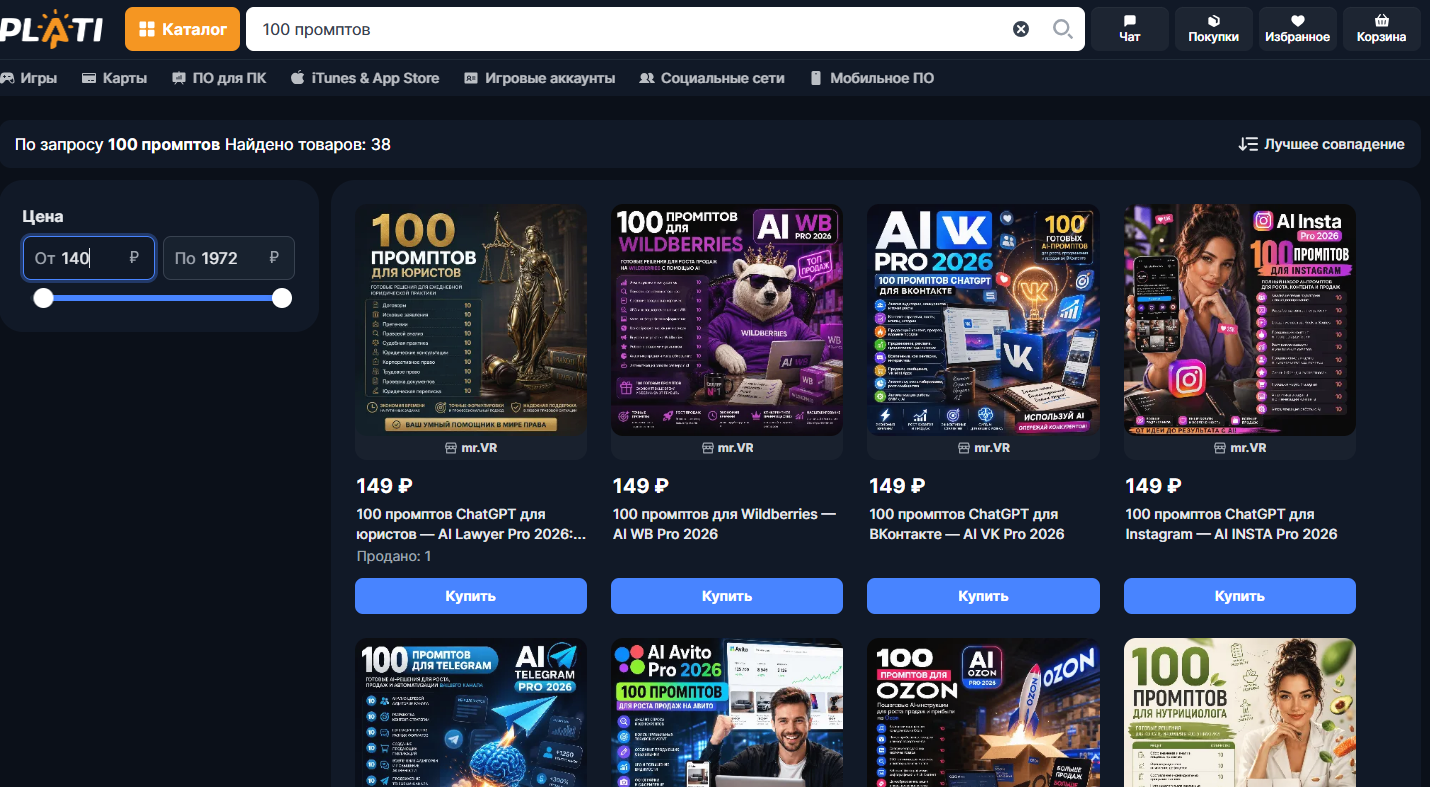
Task: Click Купить for the Instagram prompts
Action: [1240, 596]
